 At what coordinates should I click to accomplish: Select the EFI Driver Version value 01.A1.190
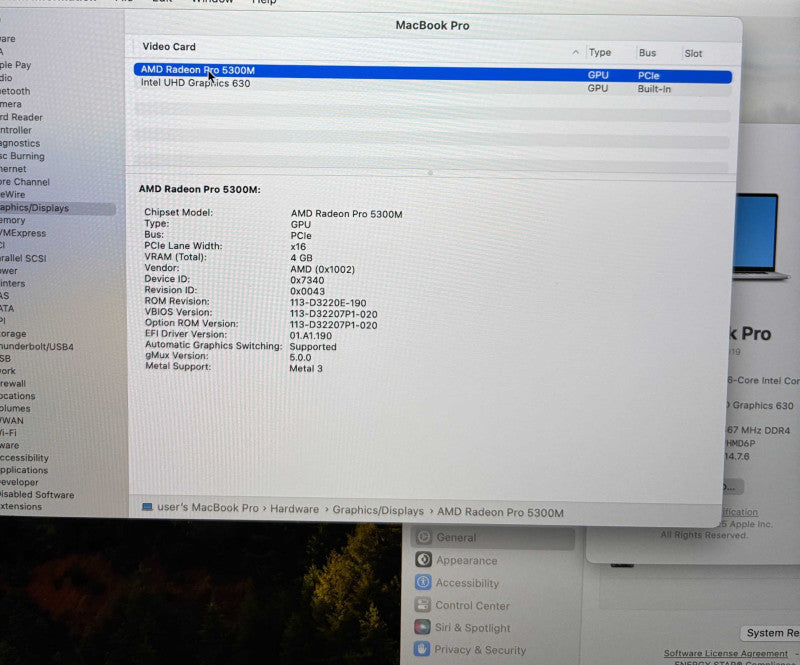(311, 336)
